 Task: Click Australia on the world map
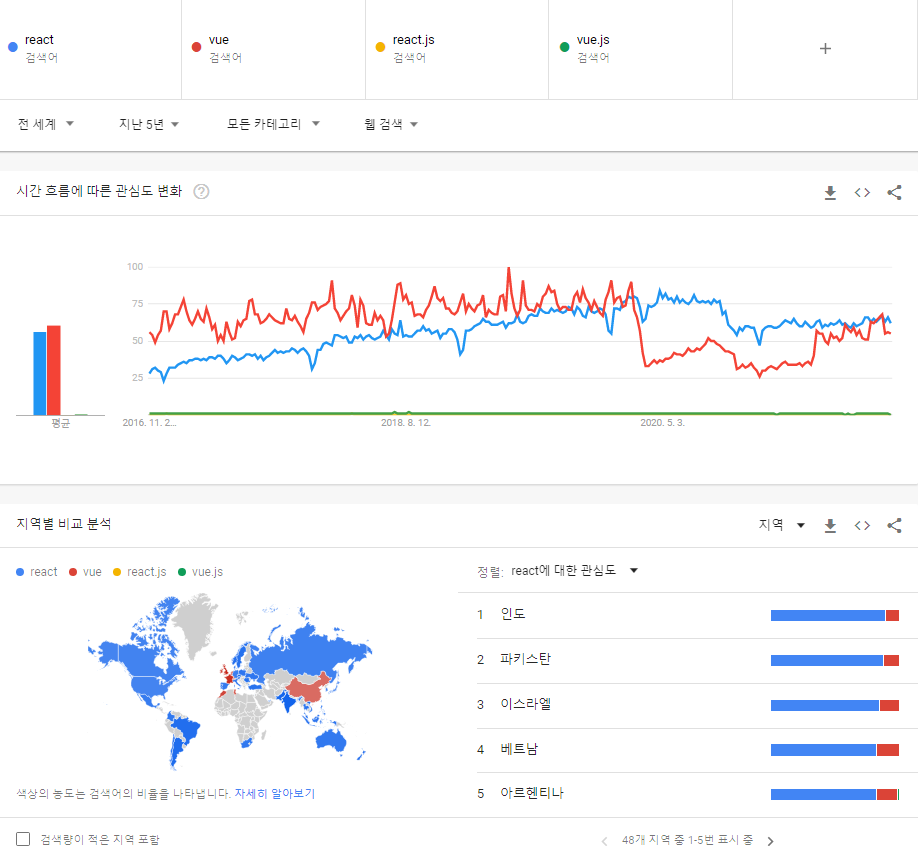point(331,740)
